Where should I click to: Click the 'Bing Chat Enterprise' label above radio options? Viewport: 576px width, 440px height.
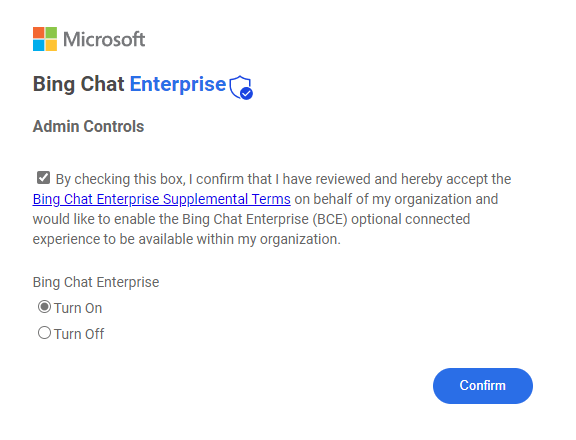click(96, 282)
